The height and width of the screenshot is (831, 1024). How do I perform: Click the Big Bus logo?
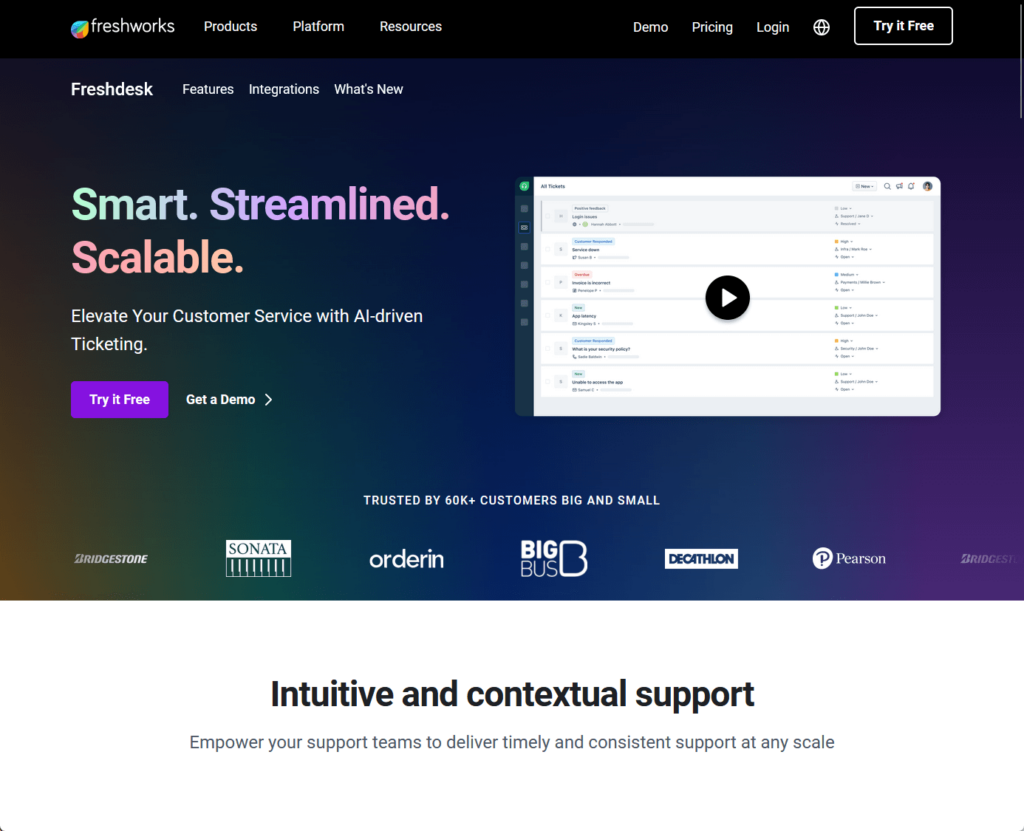(x=554, y=559)
